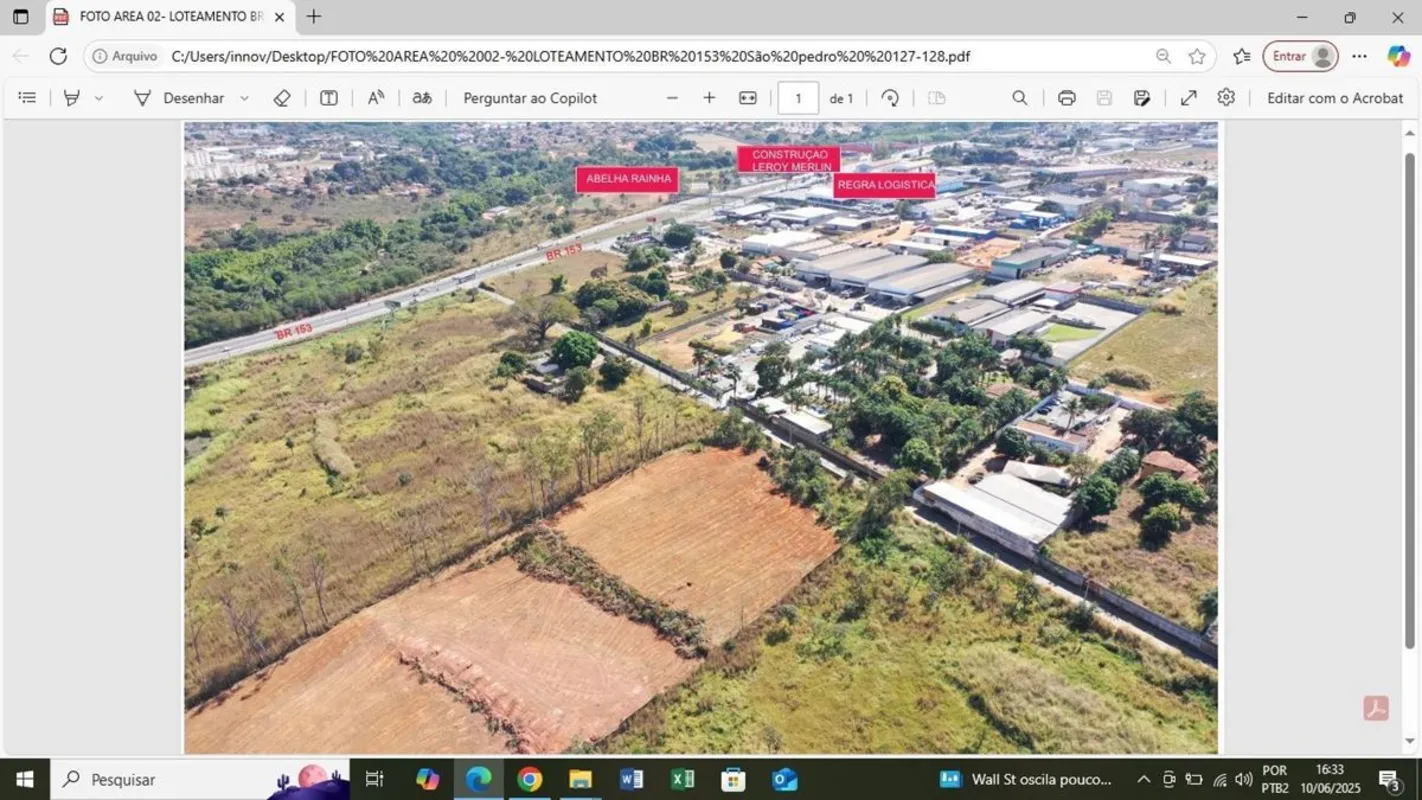This screenshot has height=800, width=1422.
Task: Select the highlight tool
Action: point(72,98)
